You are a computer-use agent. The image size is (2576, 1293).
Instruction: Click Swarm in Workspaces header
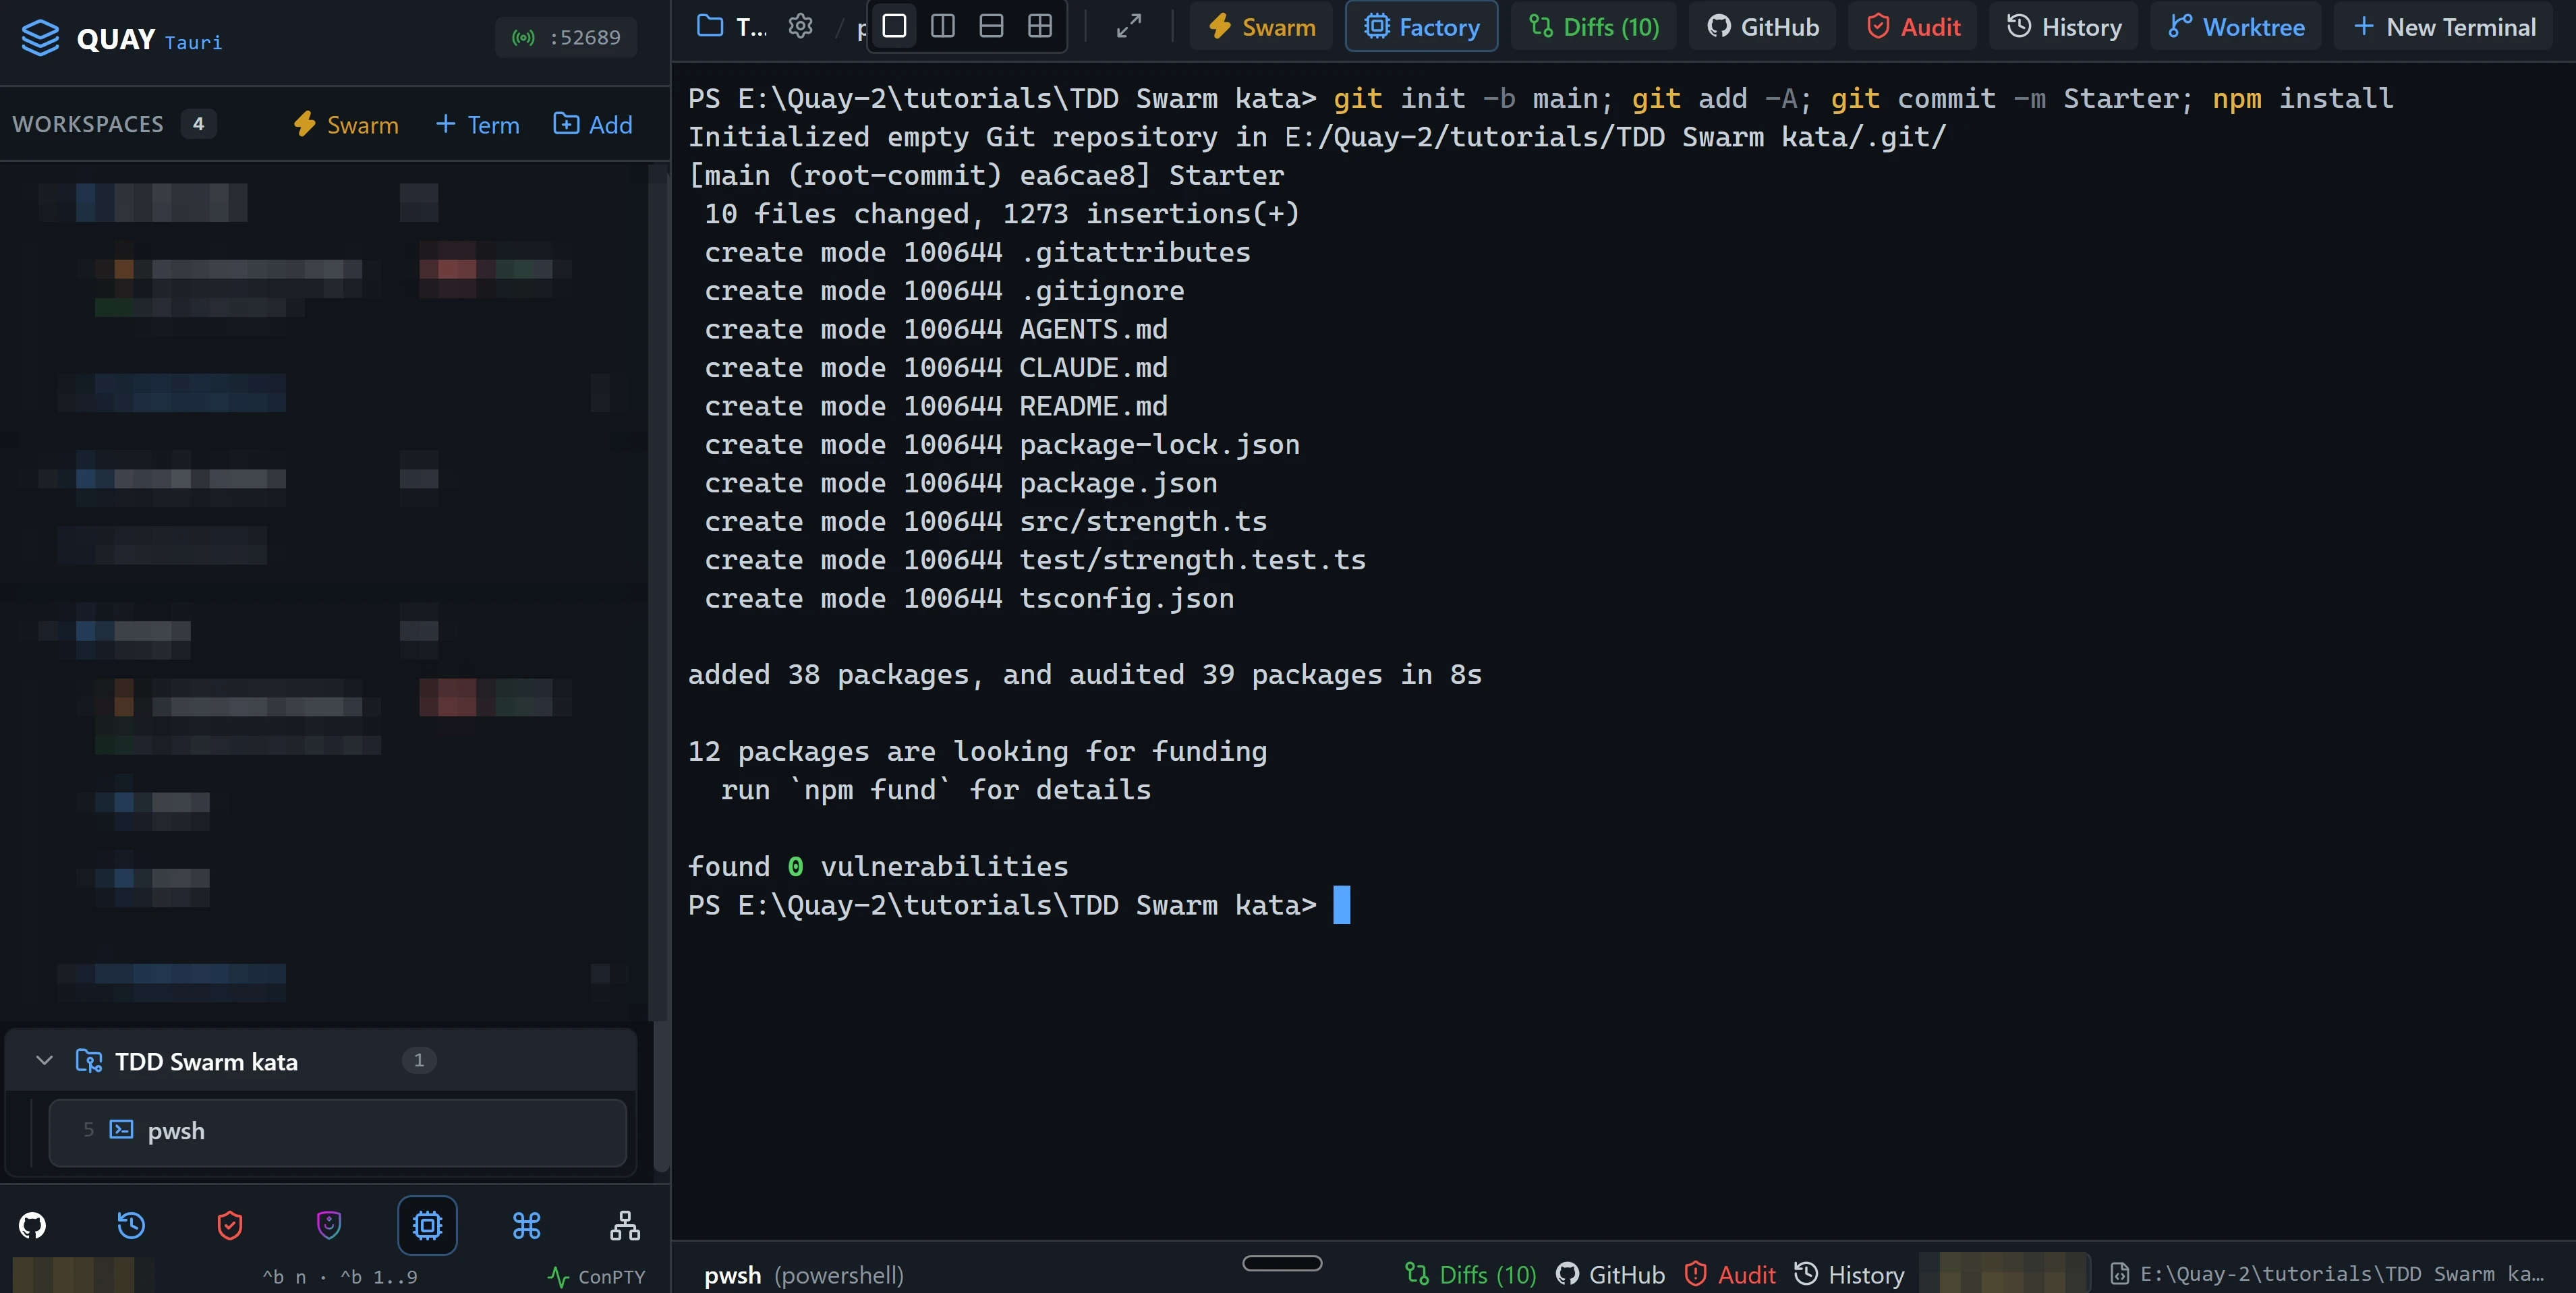[x=346, y=125]
